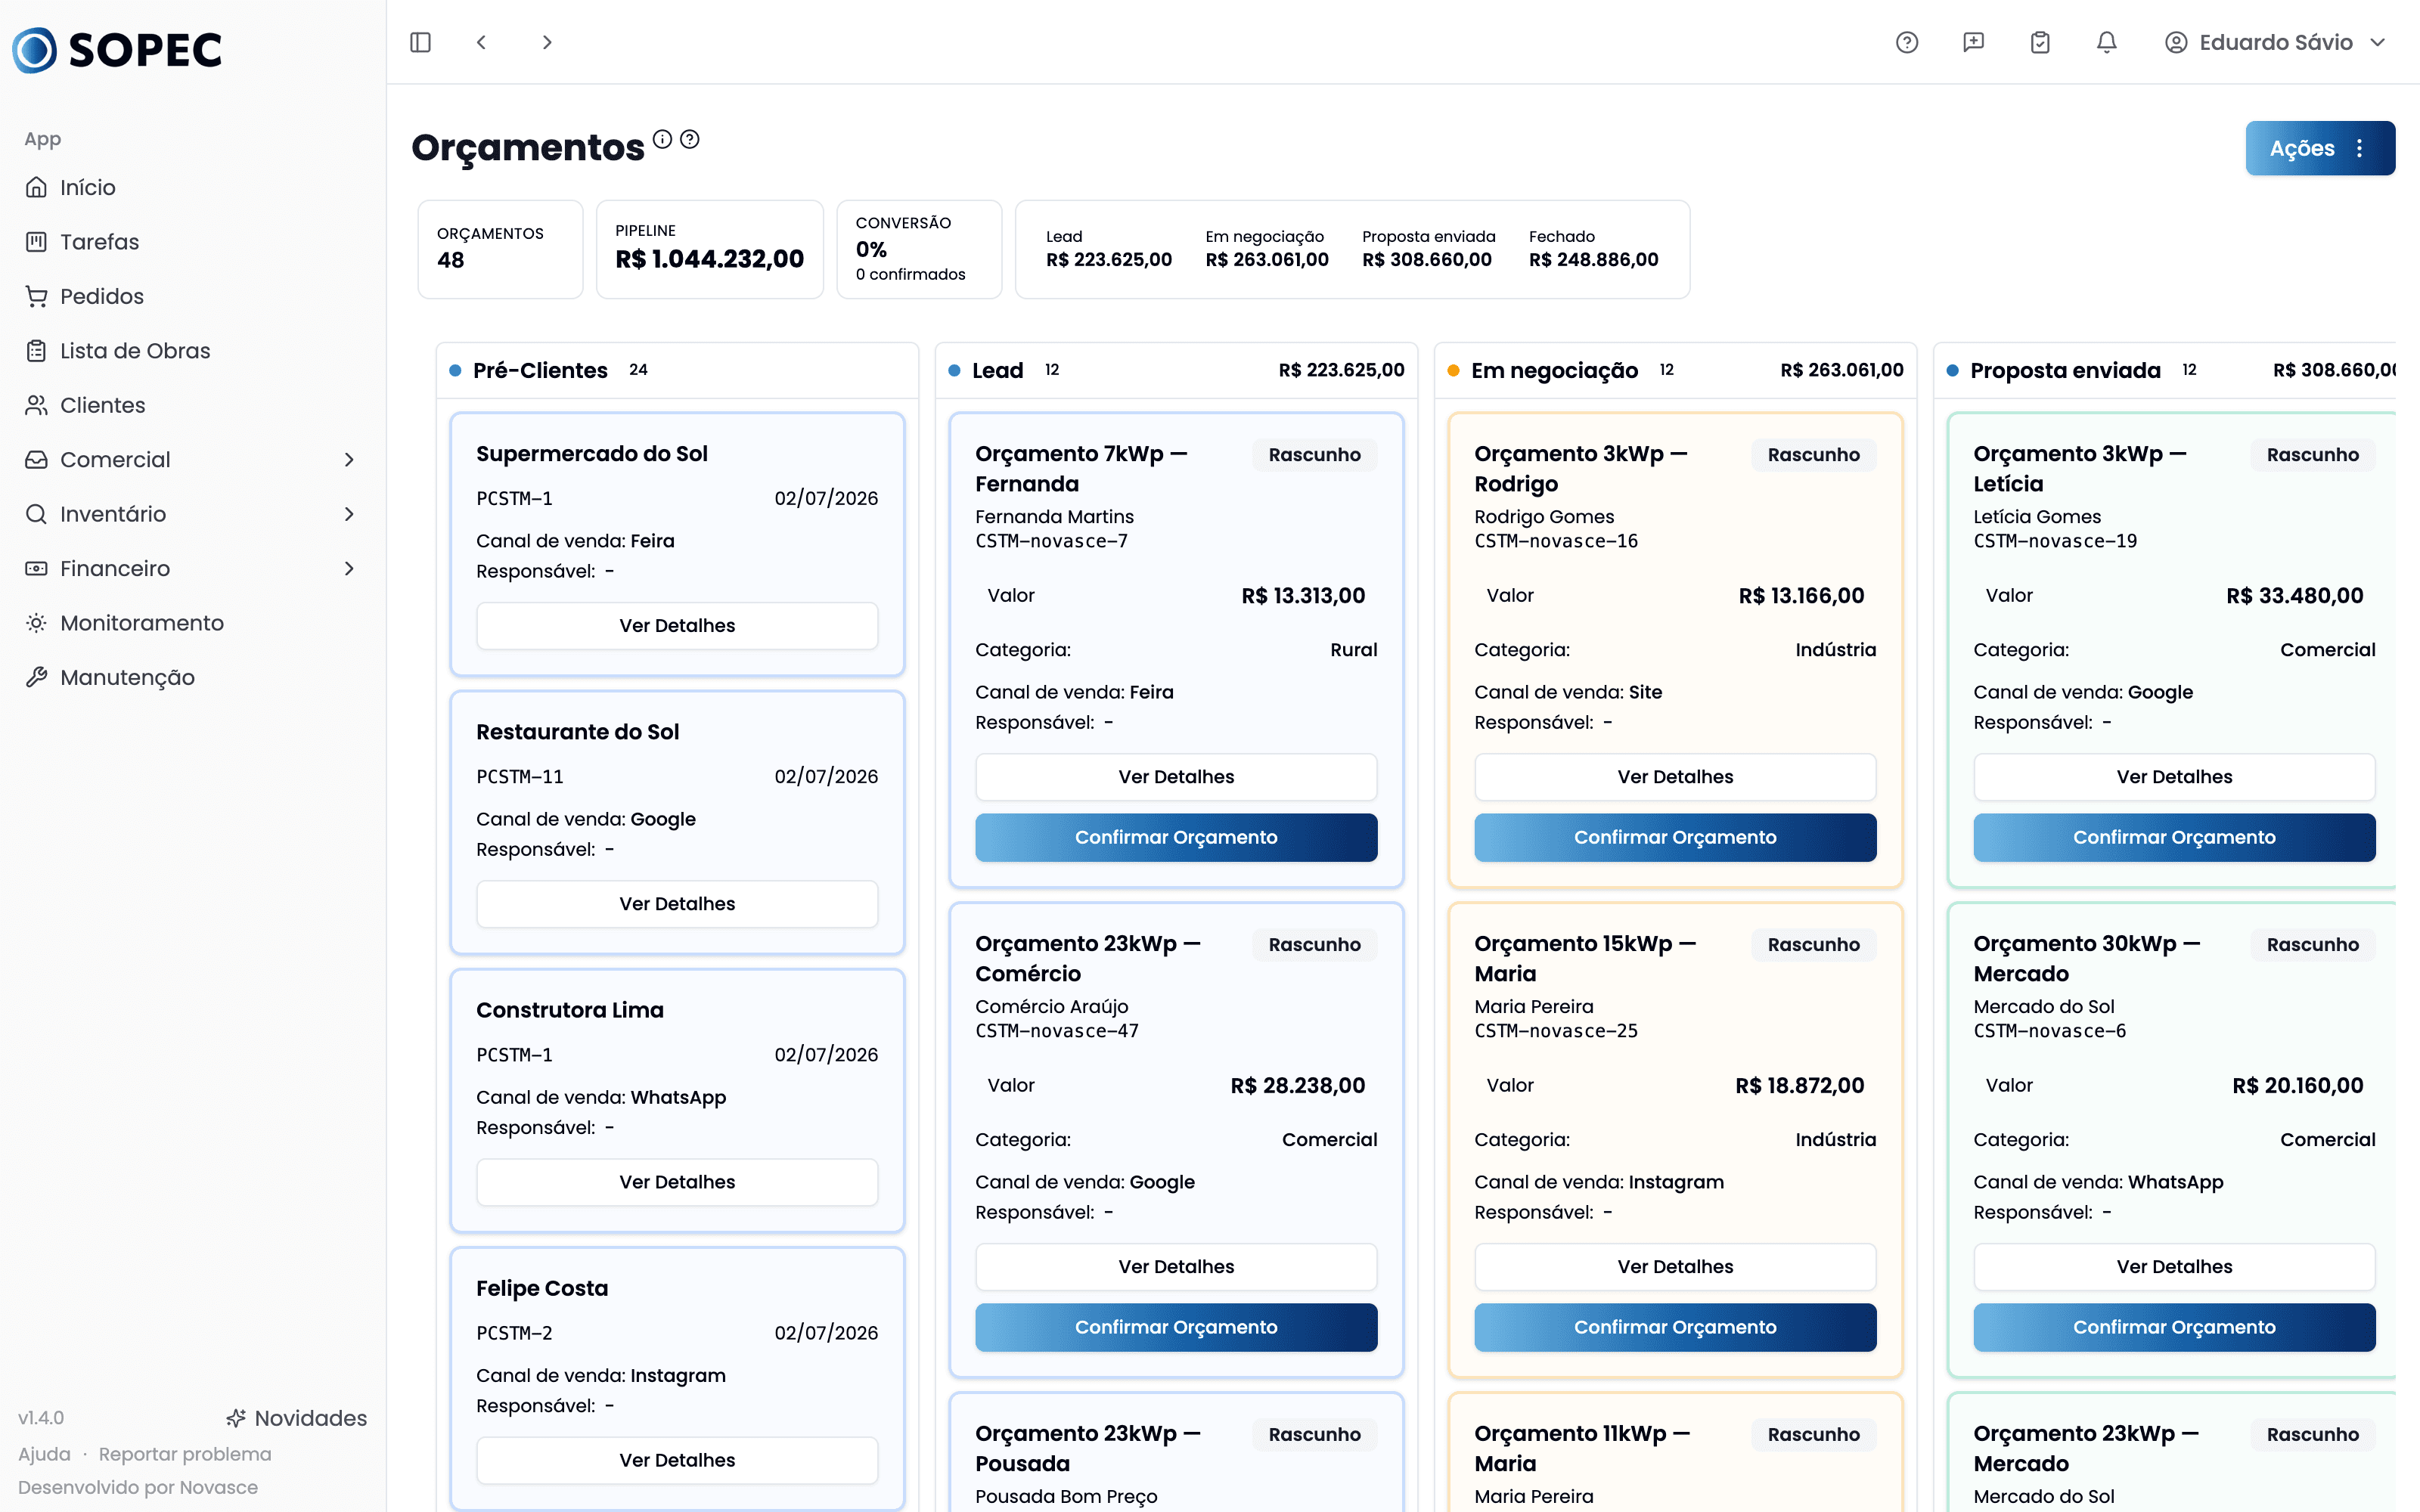2420x1512 pixels.
Task: Open Manutenção in the sidebar
Action: pyautogui.click(x=192, y=678)
